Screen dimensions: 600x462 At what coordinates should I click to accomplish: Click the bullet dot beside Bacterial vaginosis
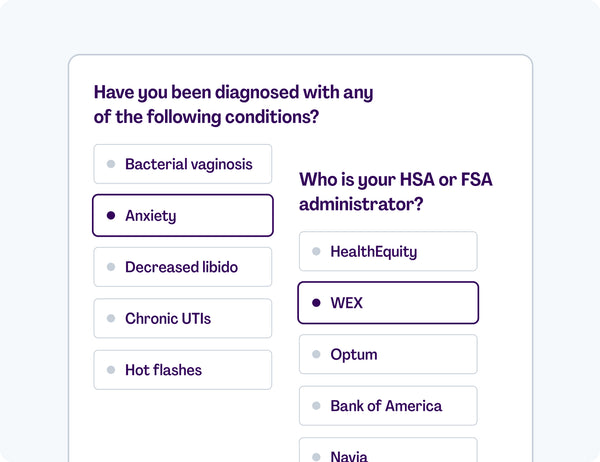coord(111,164)
